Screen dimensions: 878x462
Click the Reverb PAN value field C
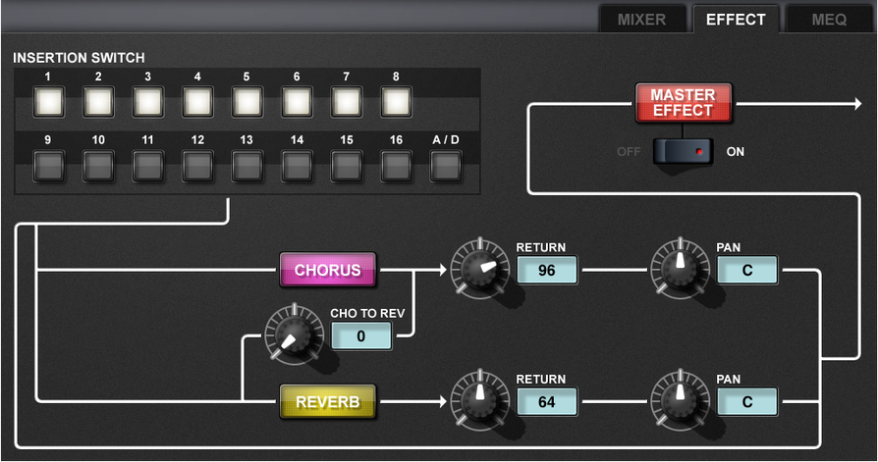tap(748, 402)
